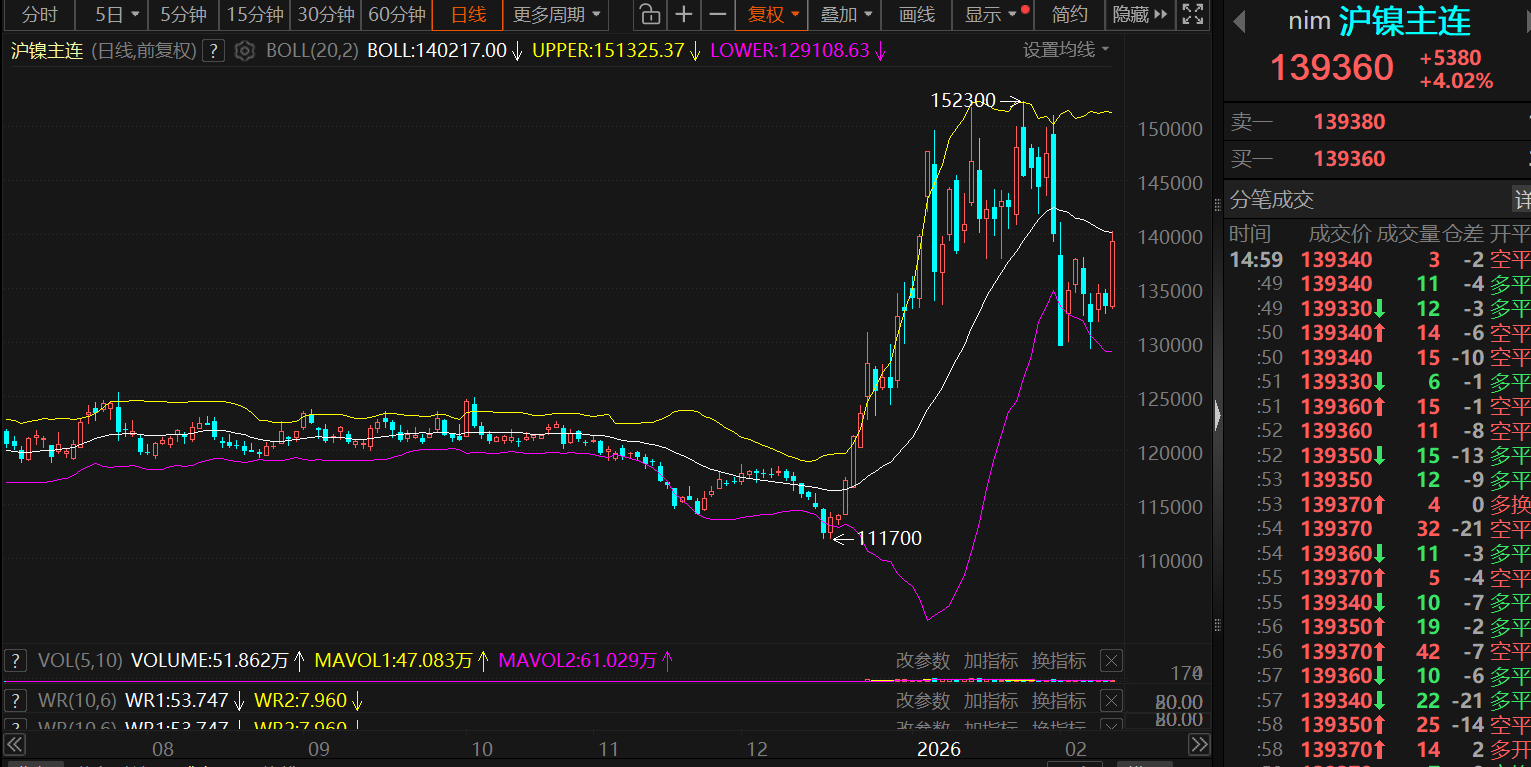Image resolution: width=1531 pixels, height=767 pixels.
Task: Zoom out the chart with minus icon
Action: click(717, 15)
